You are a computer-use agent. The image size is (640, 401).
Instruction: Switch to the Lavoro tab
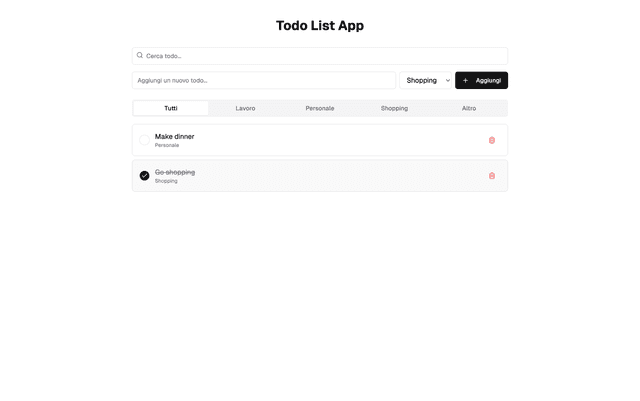(x=245, y=108)
